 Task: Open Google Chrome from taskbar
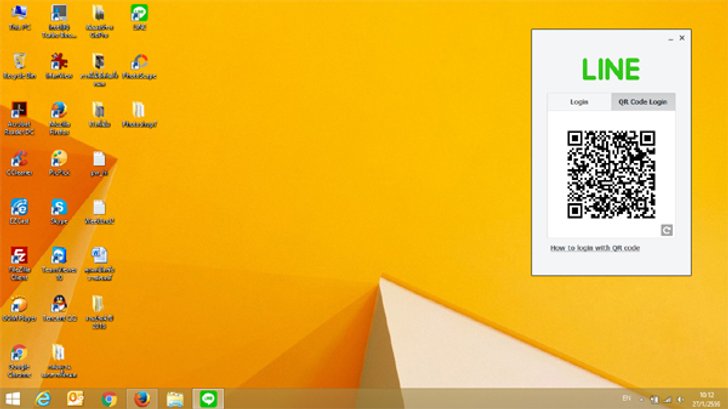(x=109, y=399)
